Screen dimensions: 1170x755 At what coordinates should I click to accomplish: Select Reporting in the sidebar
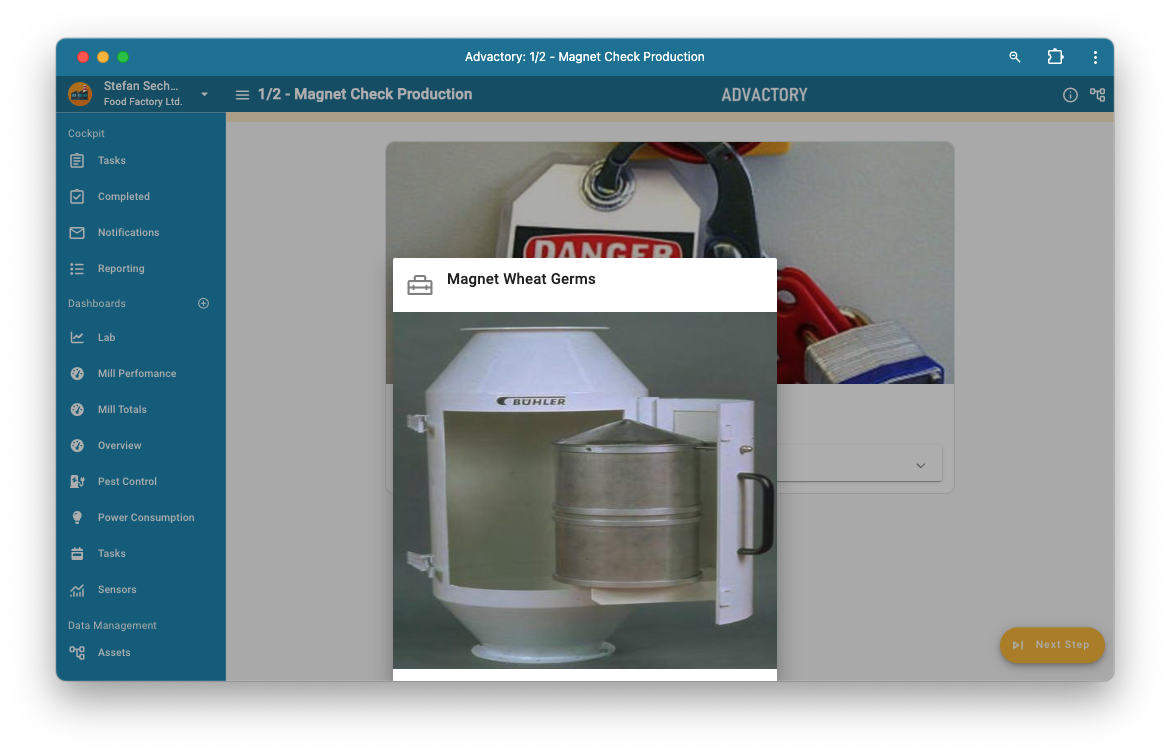point(121,269)
